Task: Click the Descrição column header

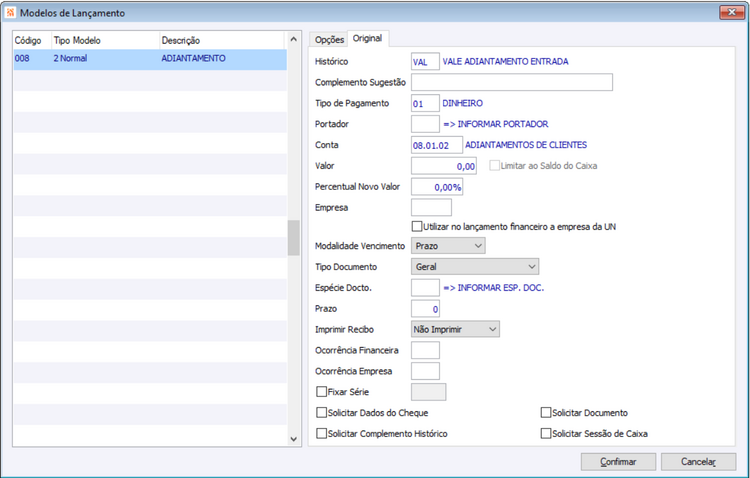Action: point(222,40)
